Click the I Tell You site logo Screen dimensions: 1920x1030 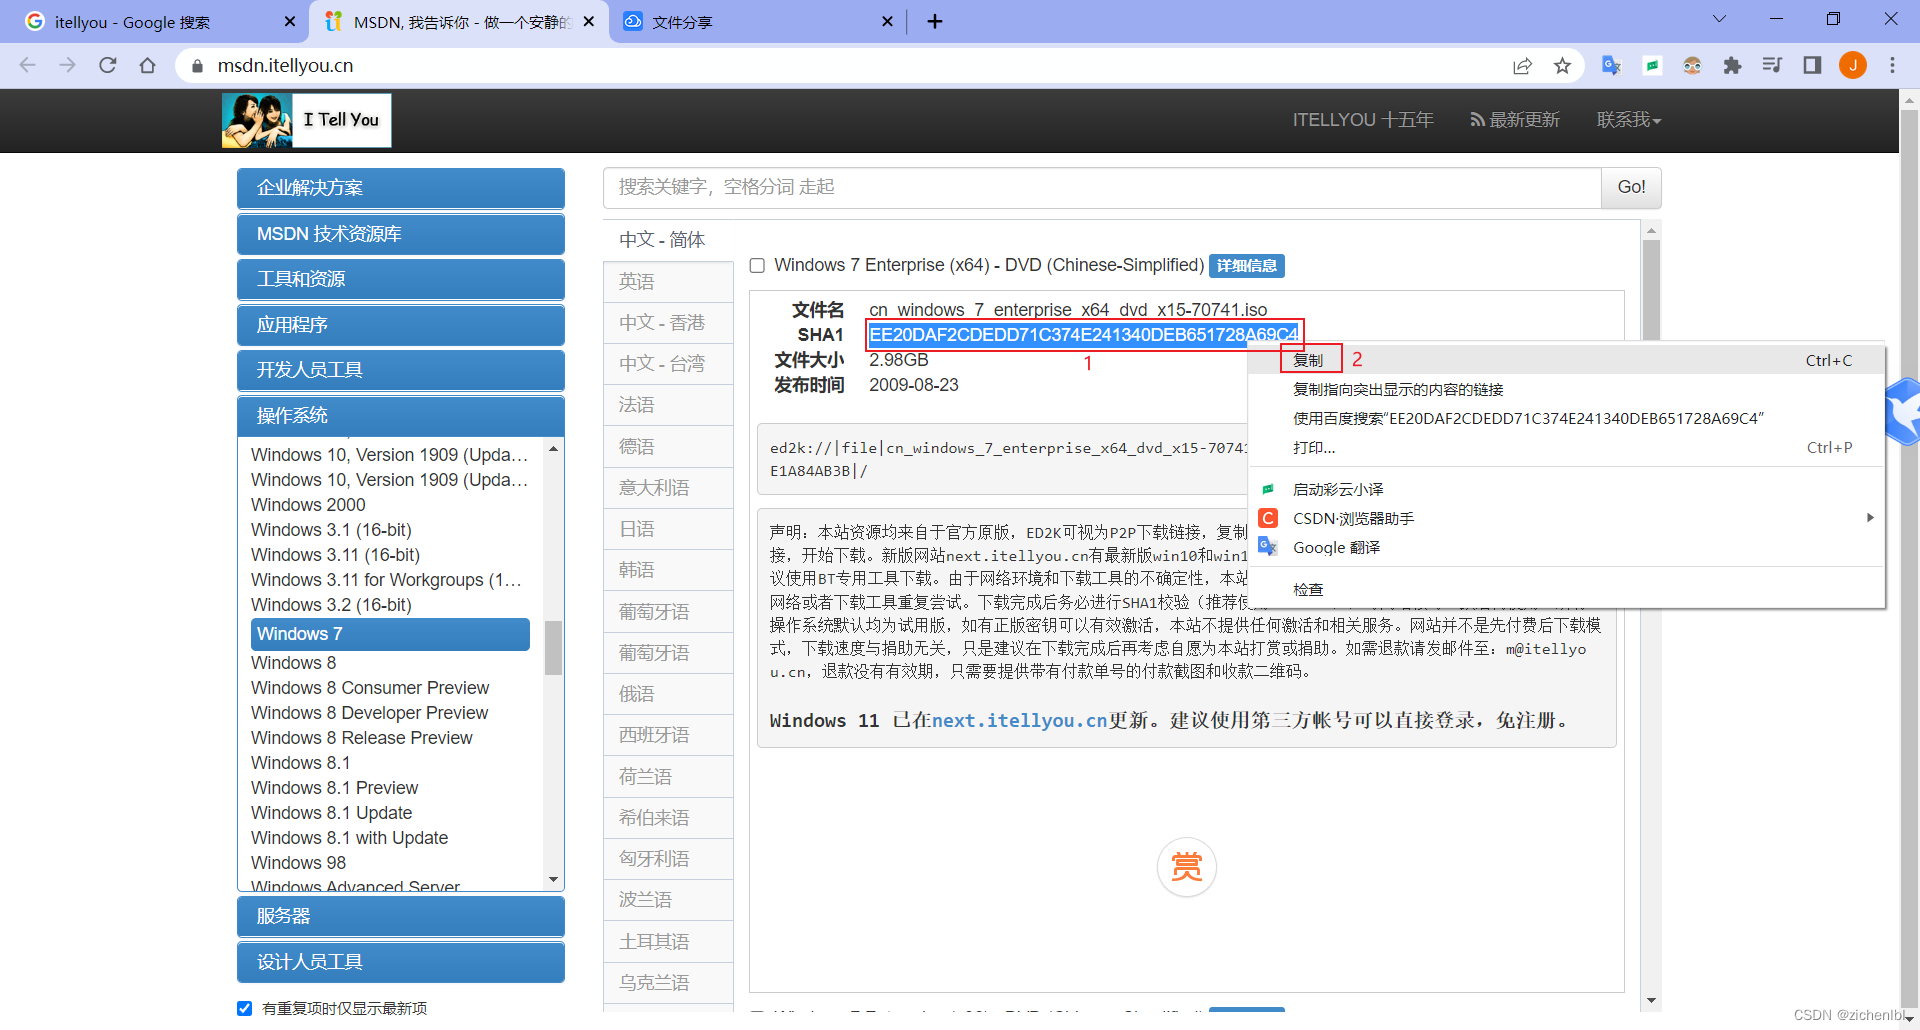(306, 120)
